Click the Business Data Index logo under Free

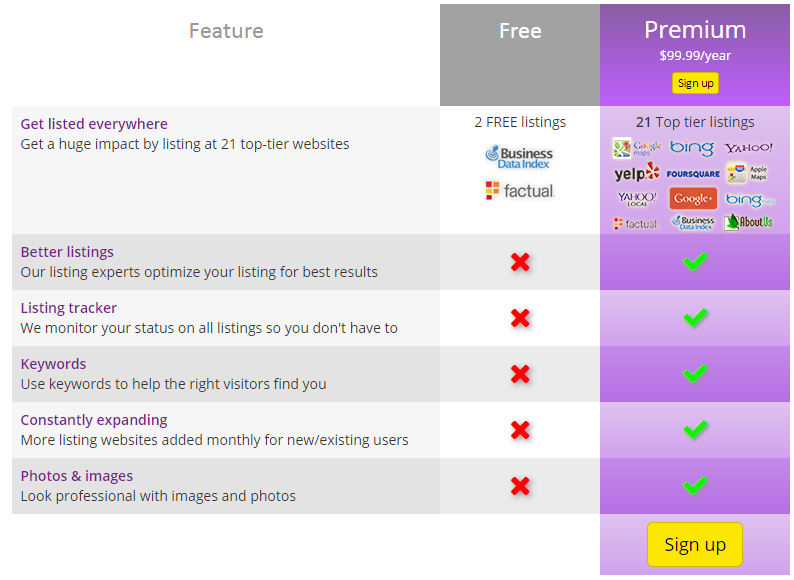click(x=520, y=158)
